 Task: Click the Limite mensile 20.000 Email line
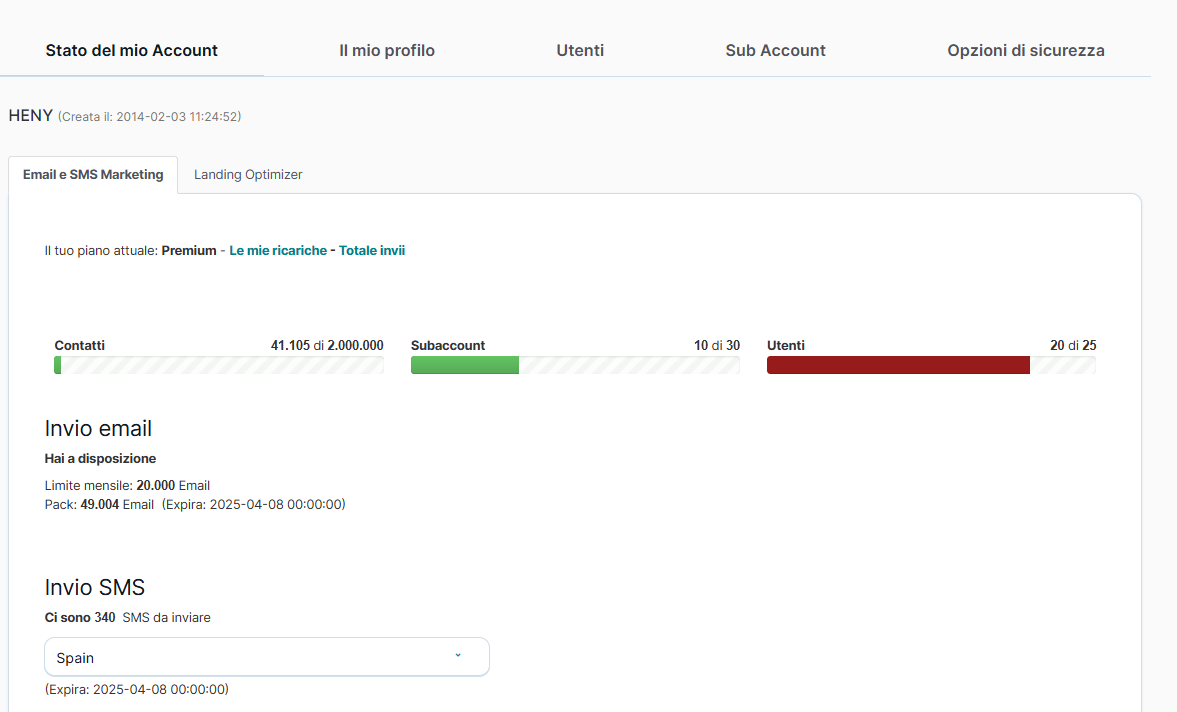tap(127, 486)
